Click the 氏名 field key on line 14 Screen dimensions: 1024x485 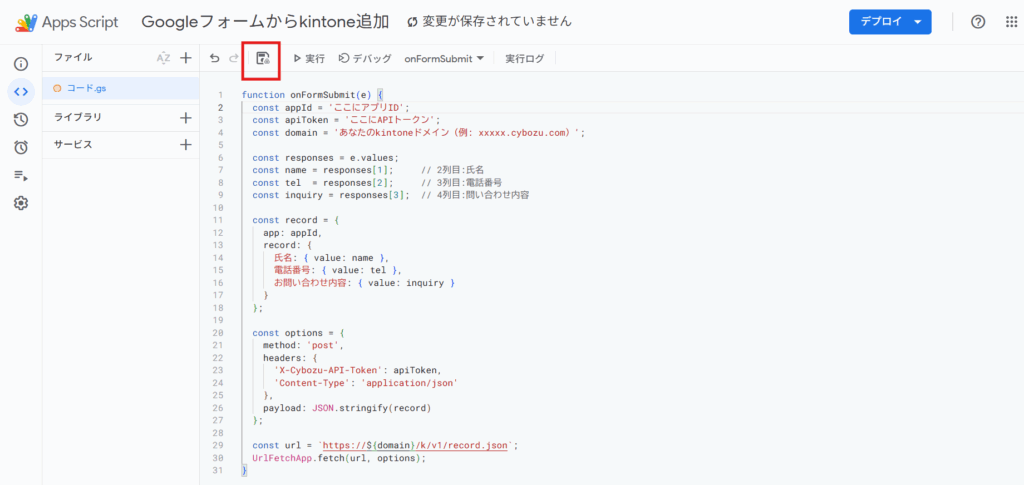coord(283,258)
